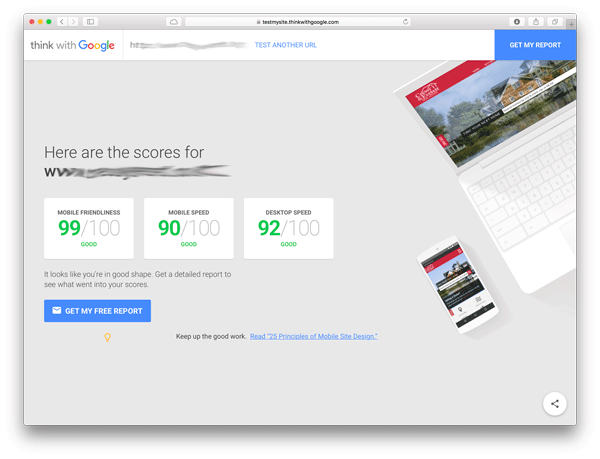Maximize the window with green button
Image resolution: width=600 pixels, height=459 pixels.
49,22
